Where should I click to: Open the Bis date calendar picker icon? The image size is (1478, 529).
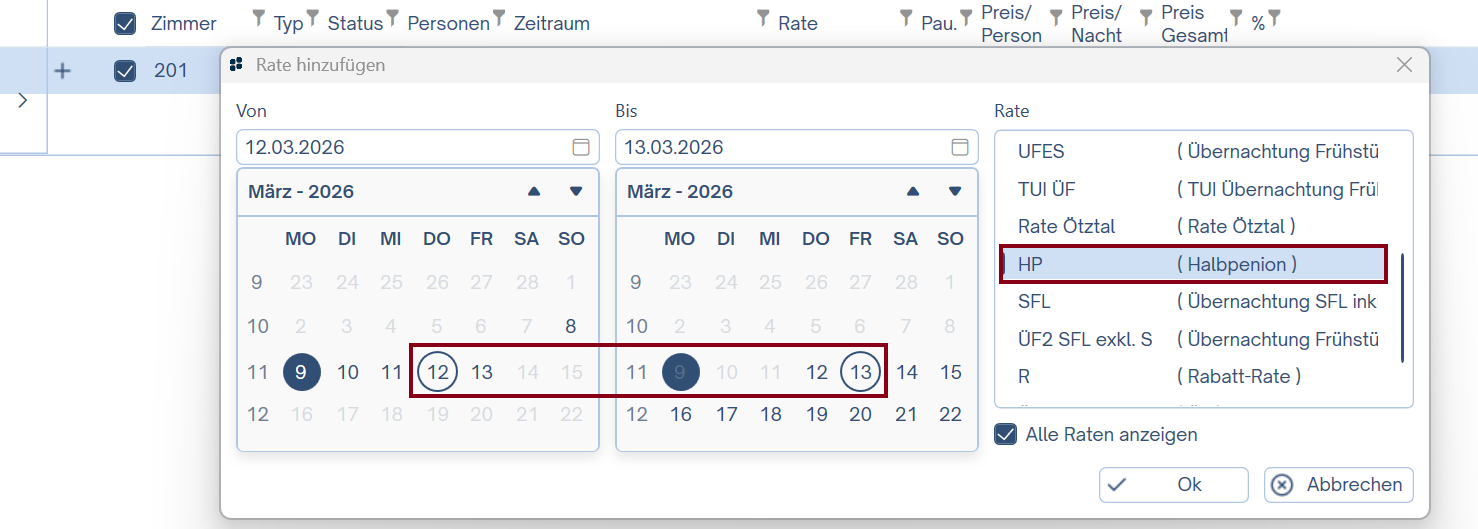tap(959, 148)
